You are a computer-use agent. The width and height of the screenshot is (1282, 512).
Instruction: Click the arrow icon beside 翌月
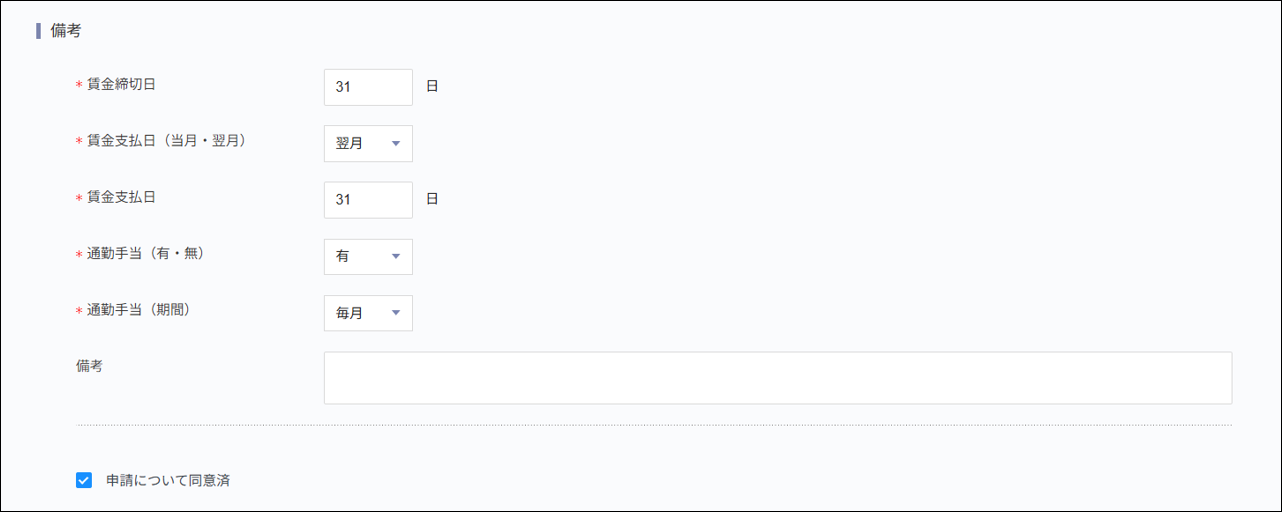[x=395, y=144]
